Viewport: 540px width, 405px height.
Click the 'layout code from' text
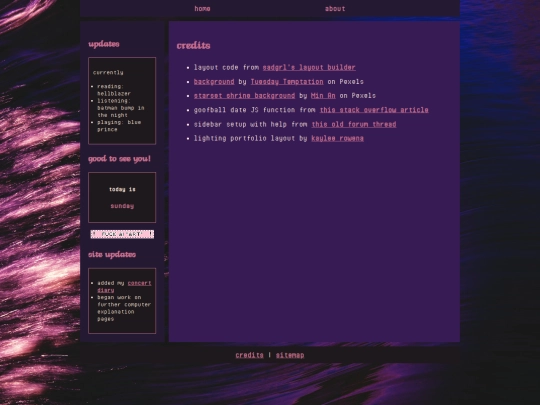pyautogui.click(x=226, y=68)
